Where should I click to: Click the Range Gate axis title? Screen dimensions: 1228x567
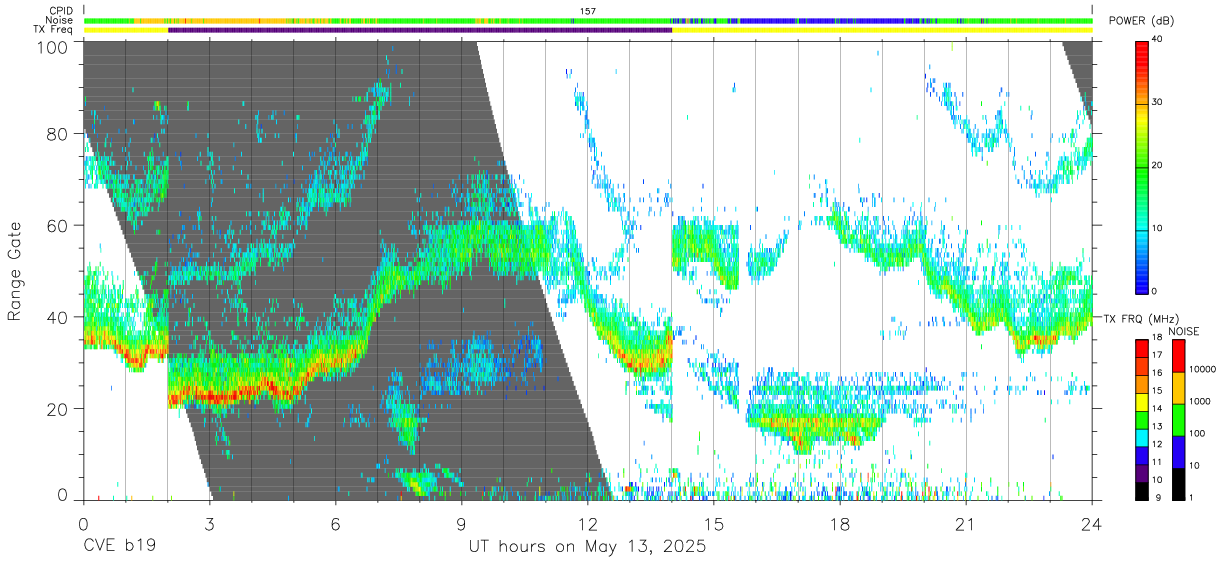15,270
